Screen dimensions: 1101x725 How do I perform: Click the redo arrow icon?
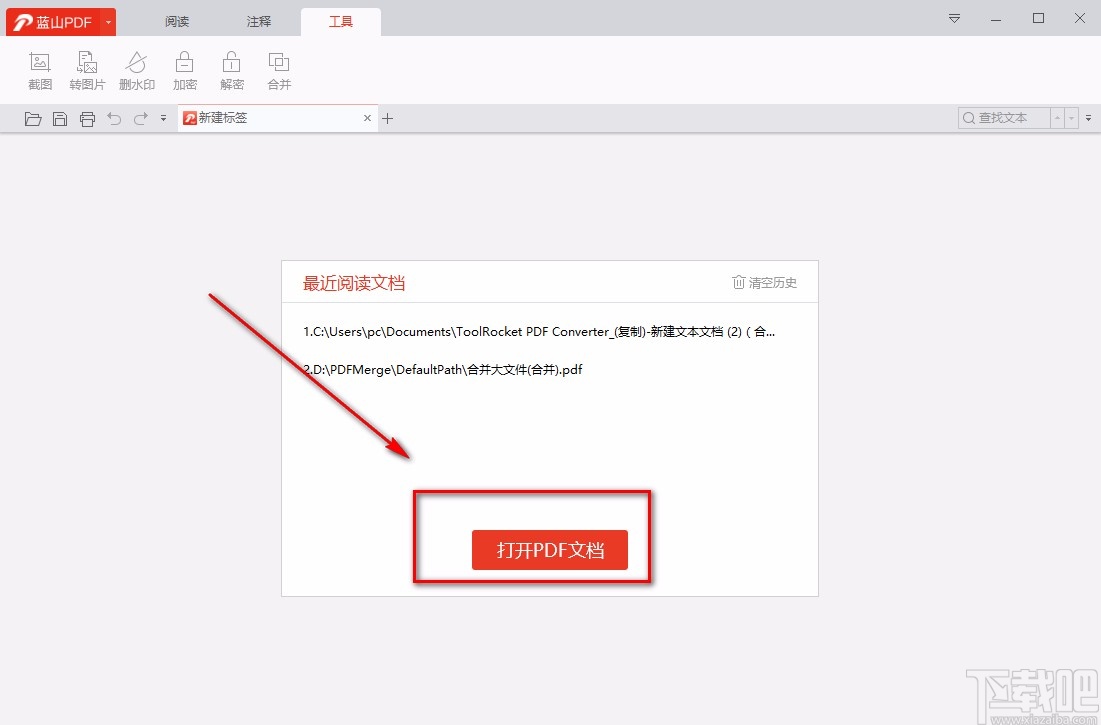tap(140, 118)
